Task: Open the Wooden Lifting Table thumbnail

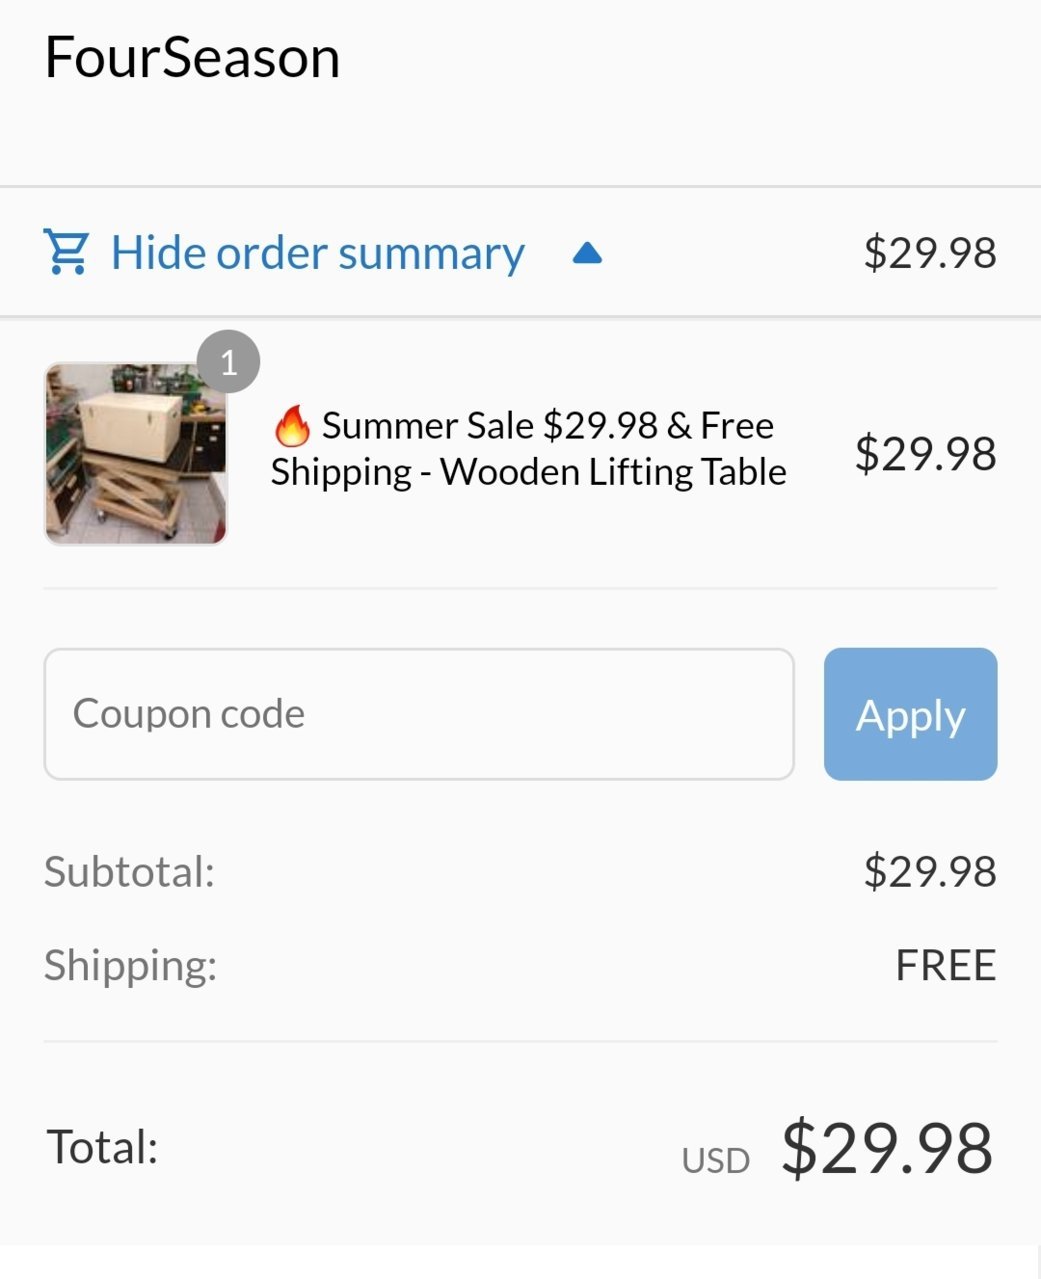Action: (x=136, y=454)
